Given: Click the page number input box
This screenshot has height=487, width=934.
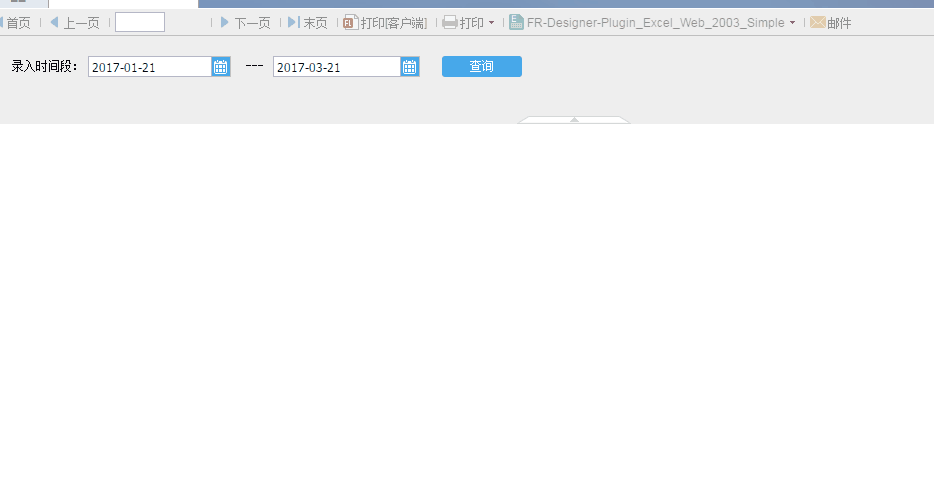Looking at the screenshot, I should pyautogui.click(x=140, y=23).
